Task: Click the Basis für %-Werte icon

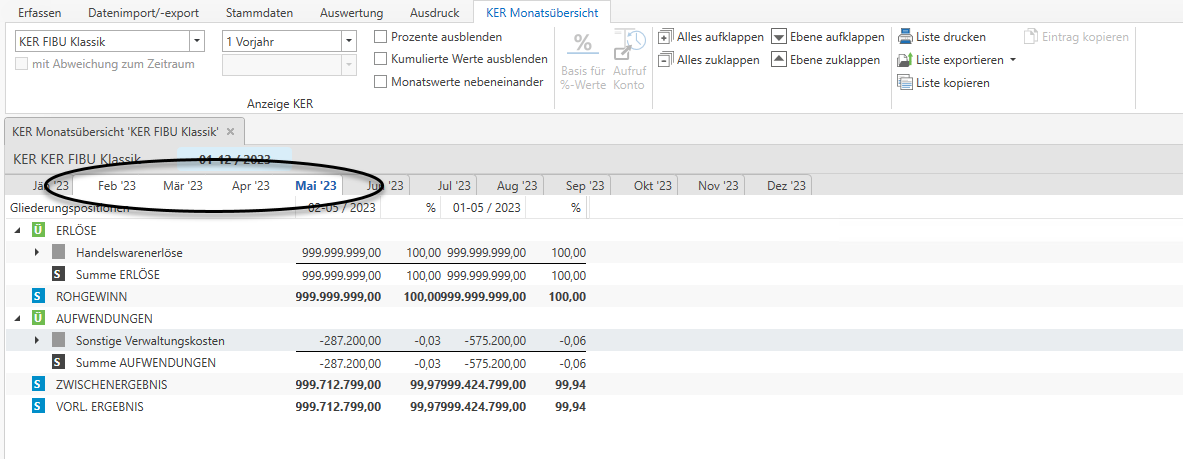Action: pos(582,45)
